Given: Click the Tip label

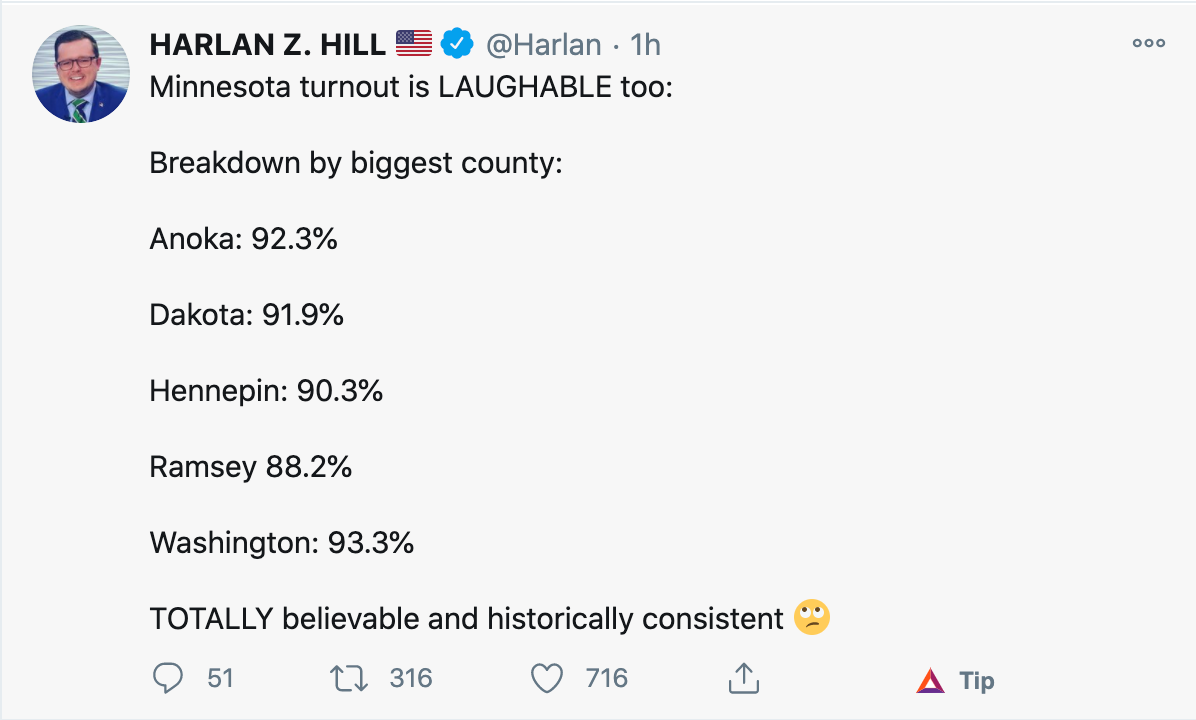Looking at the screenshot, I should click(x=977, y=681).
